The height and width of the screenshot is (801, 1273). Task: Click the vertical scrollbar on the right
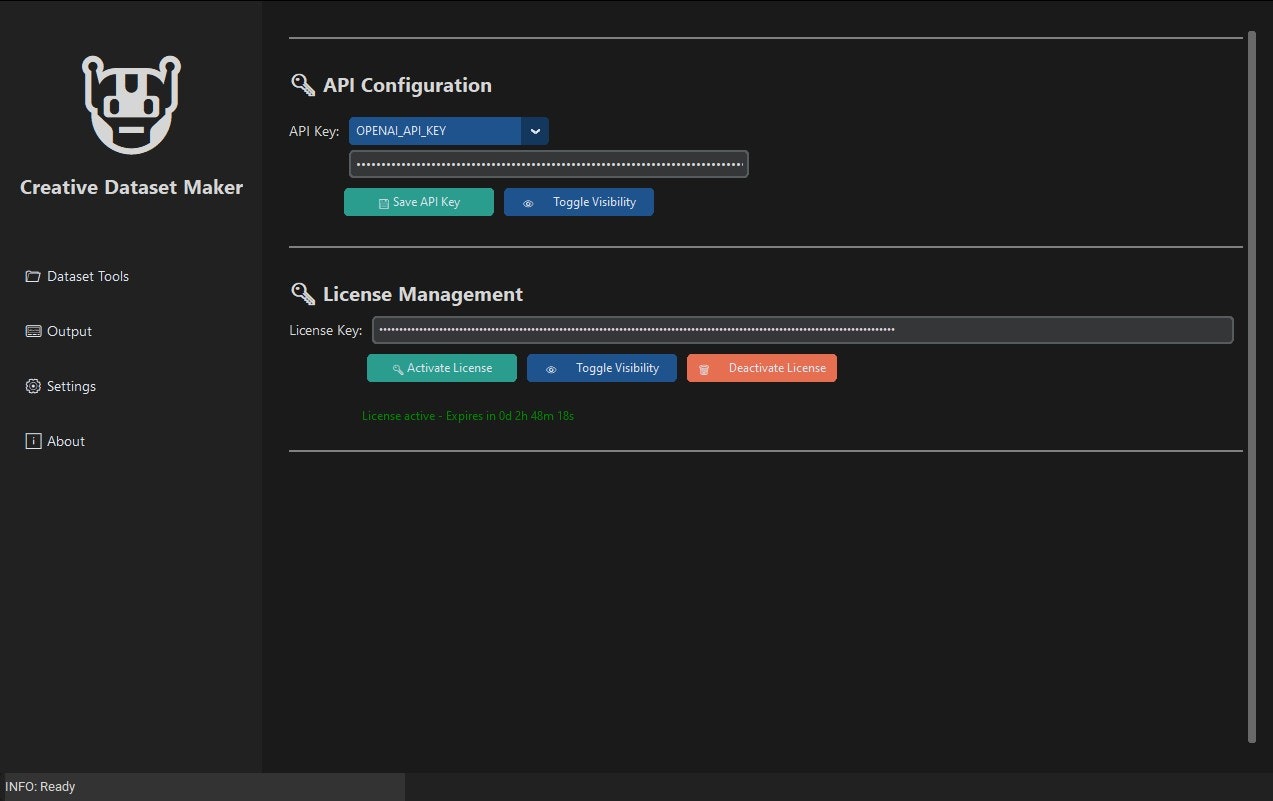pyautogui.click(x=1252, y=387)
